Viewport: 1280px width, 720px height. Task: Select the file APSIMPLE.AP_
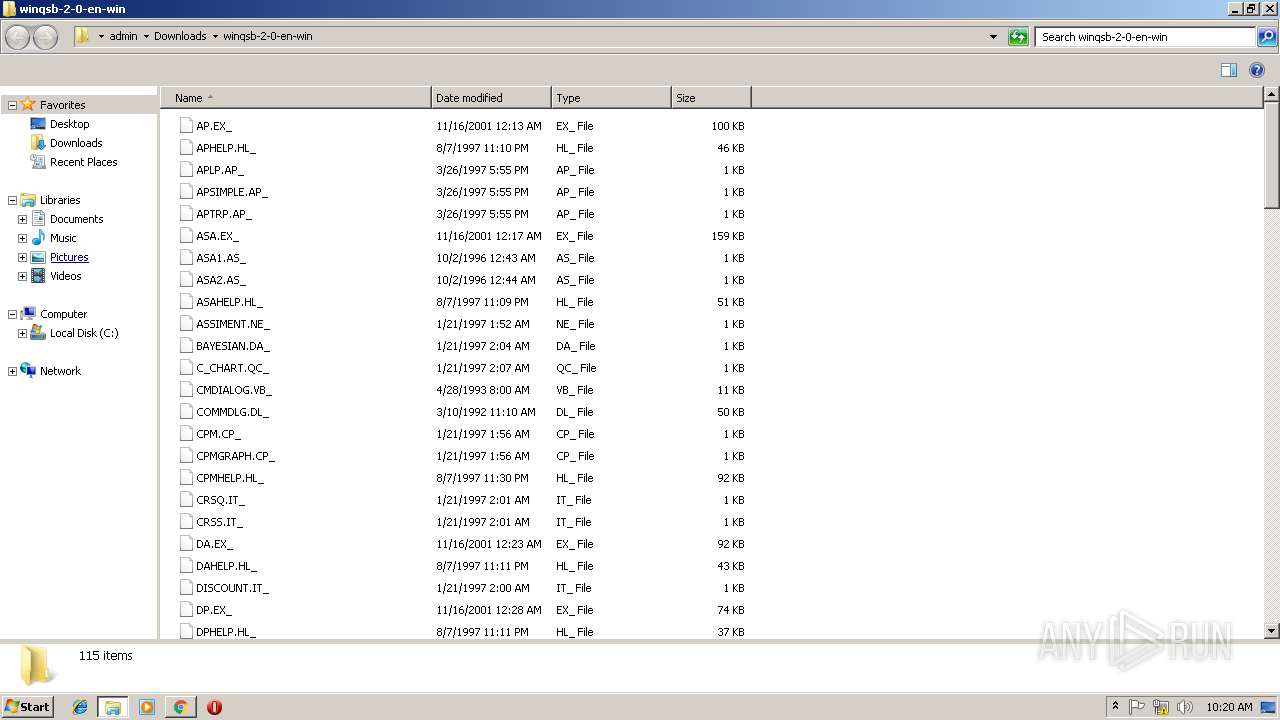[232, 192]
